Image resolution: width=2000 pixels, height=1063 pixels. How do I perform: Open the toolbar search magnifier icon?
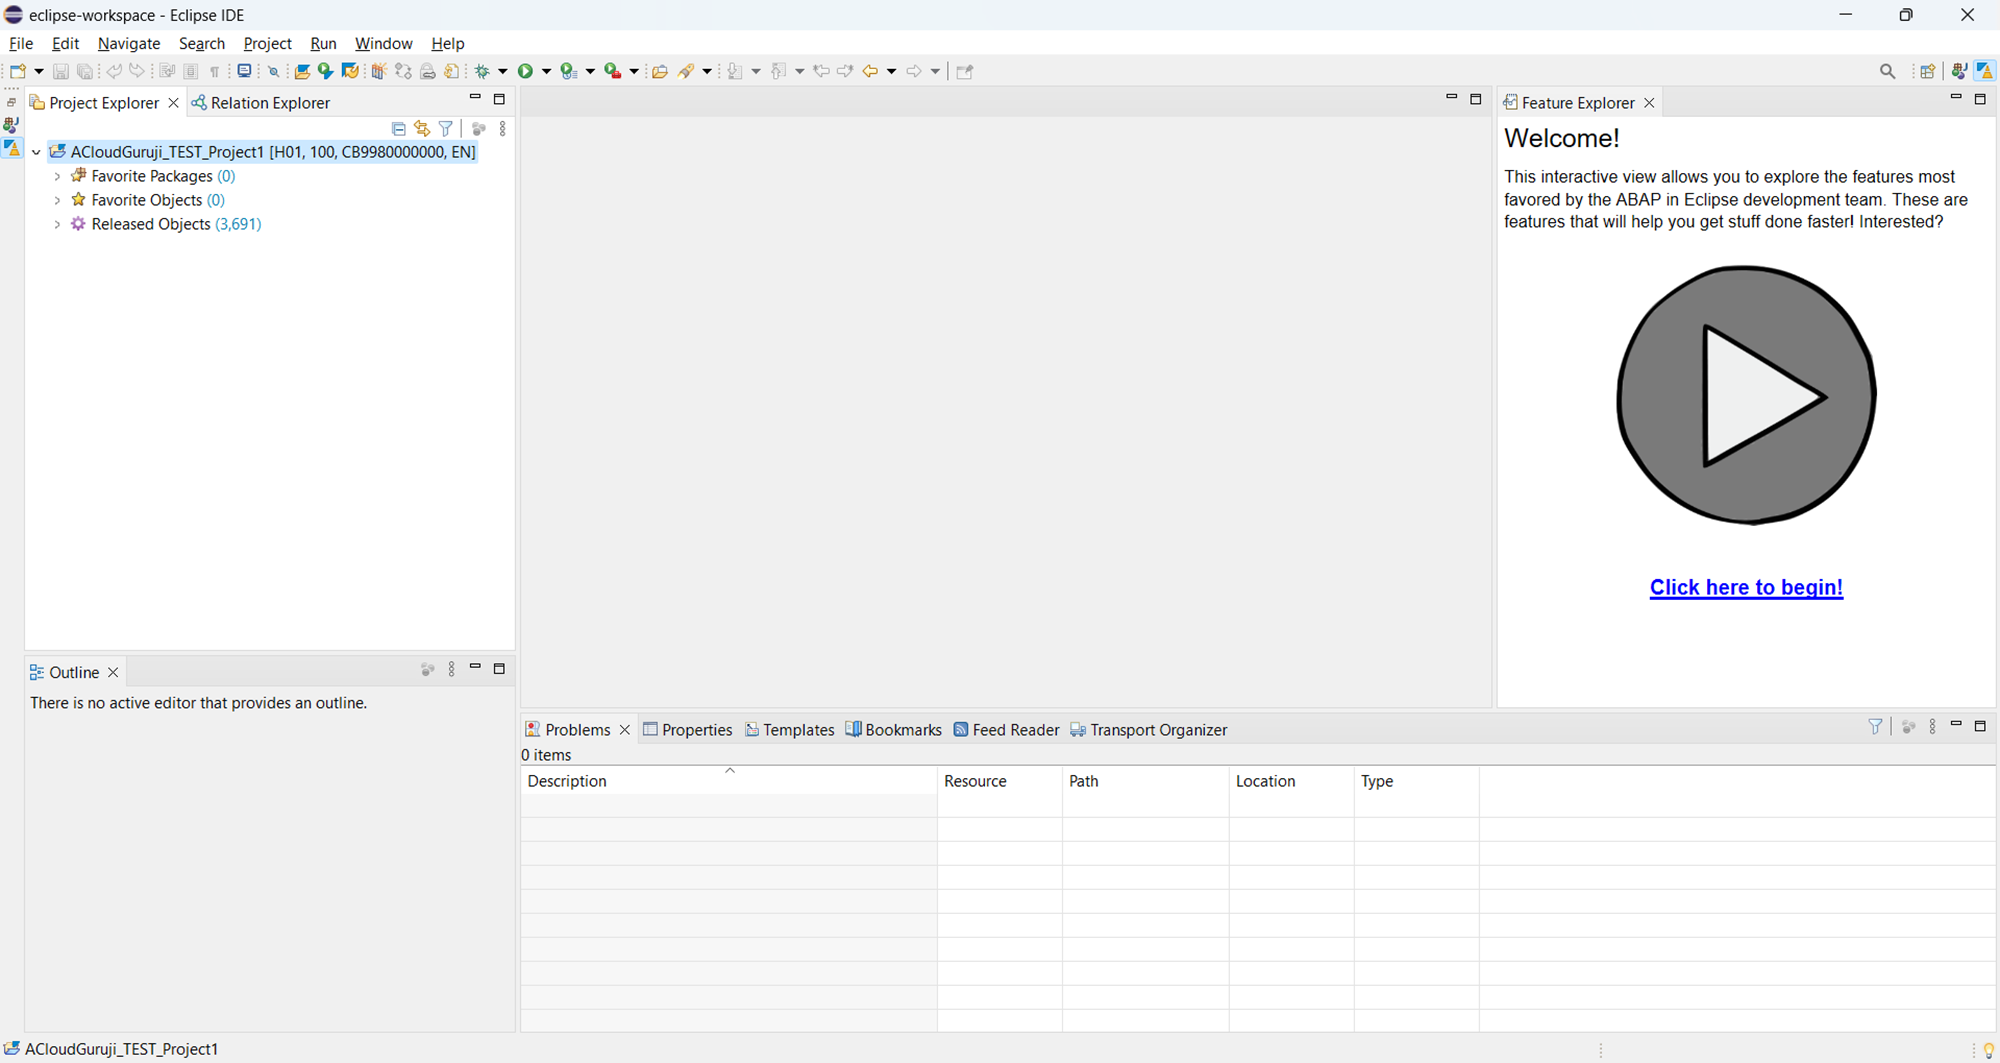point(1887,71)
